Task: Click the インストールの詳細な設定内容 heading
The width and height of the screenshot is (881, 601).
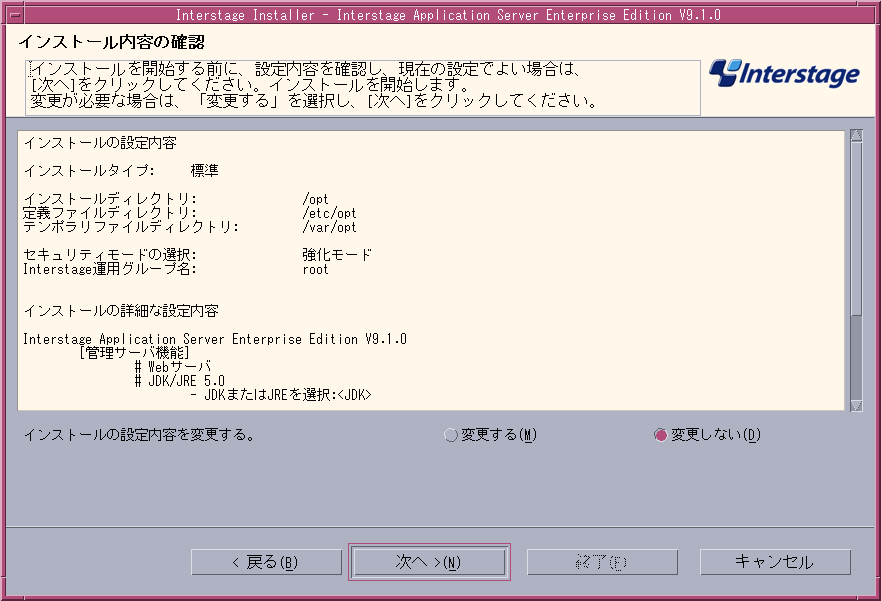Action: pos(121,311)
